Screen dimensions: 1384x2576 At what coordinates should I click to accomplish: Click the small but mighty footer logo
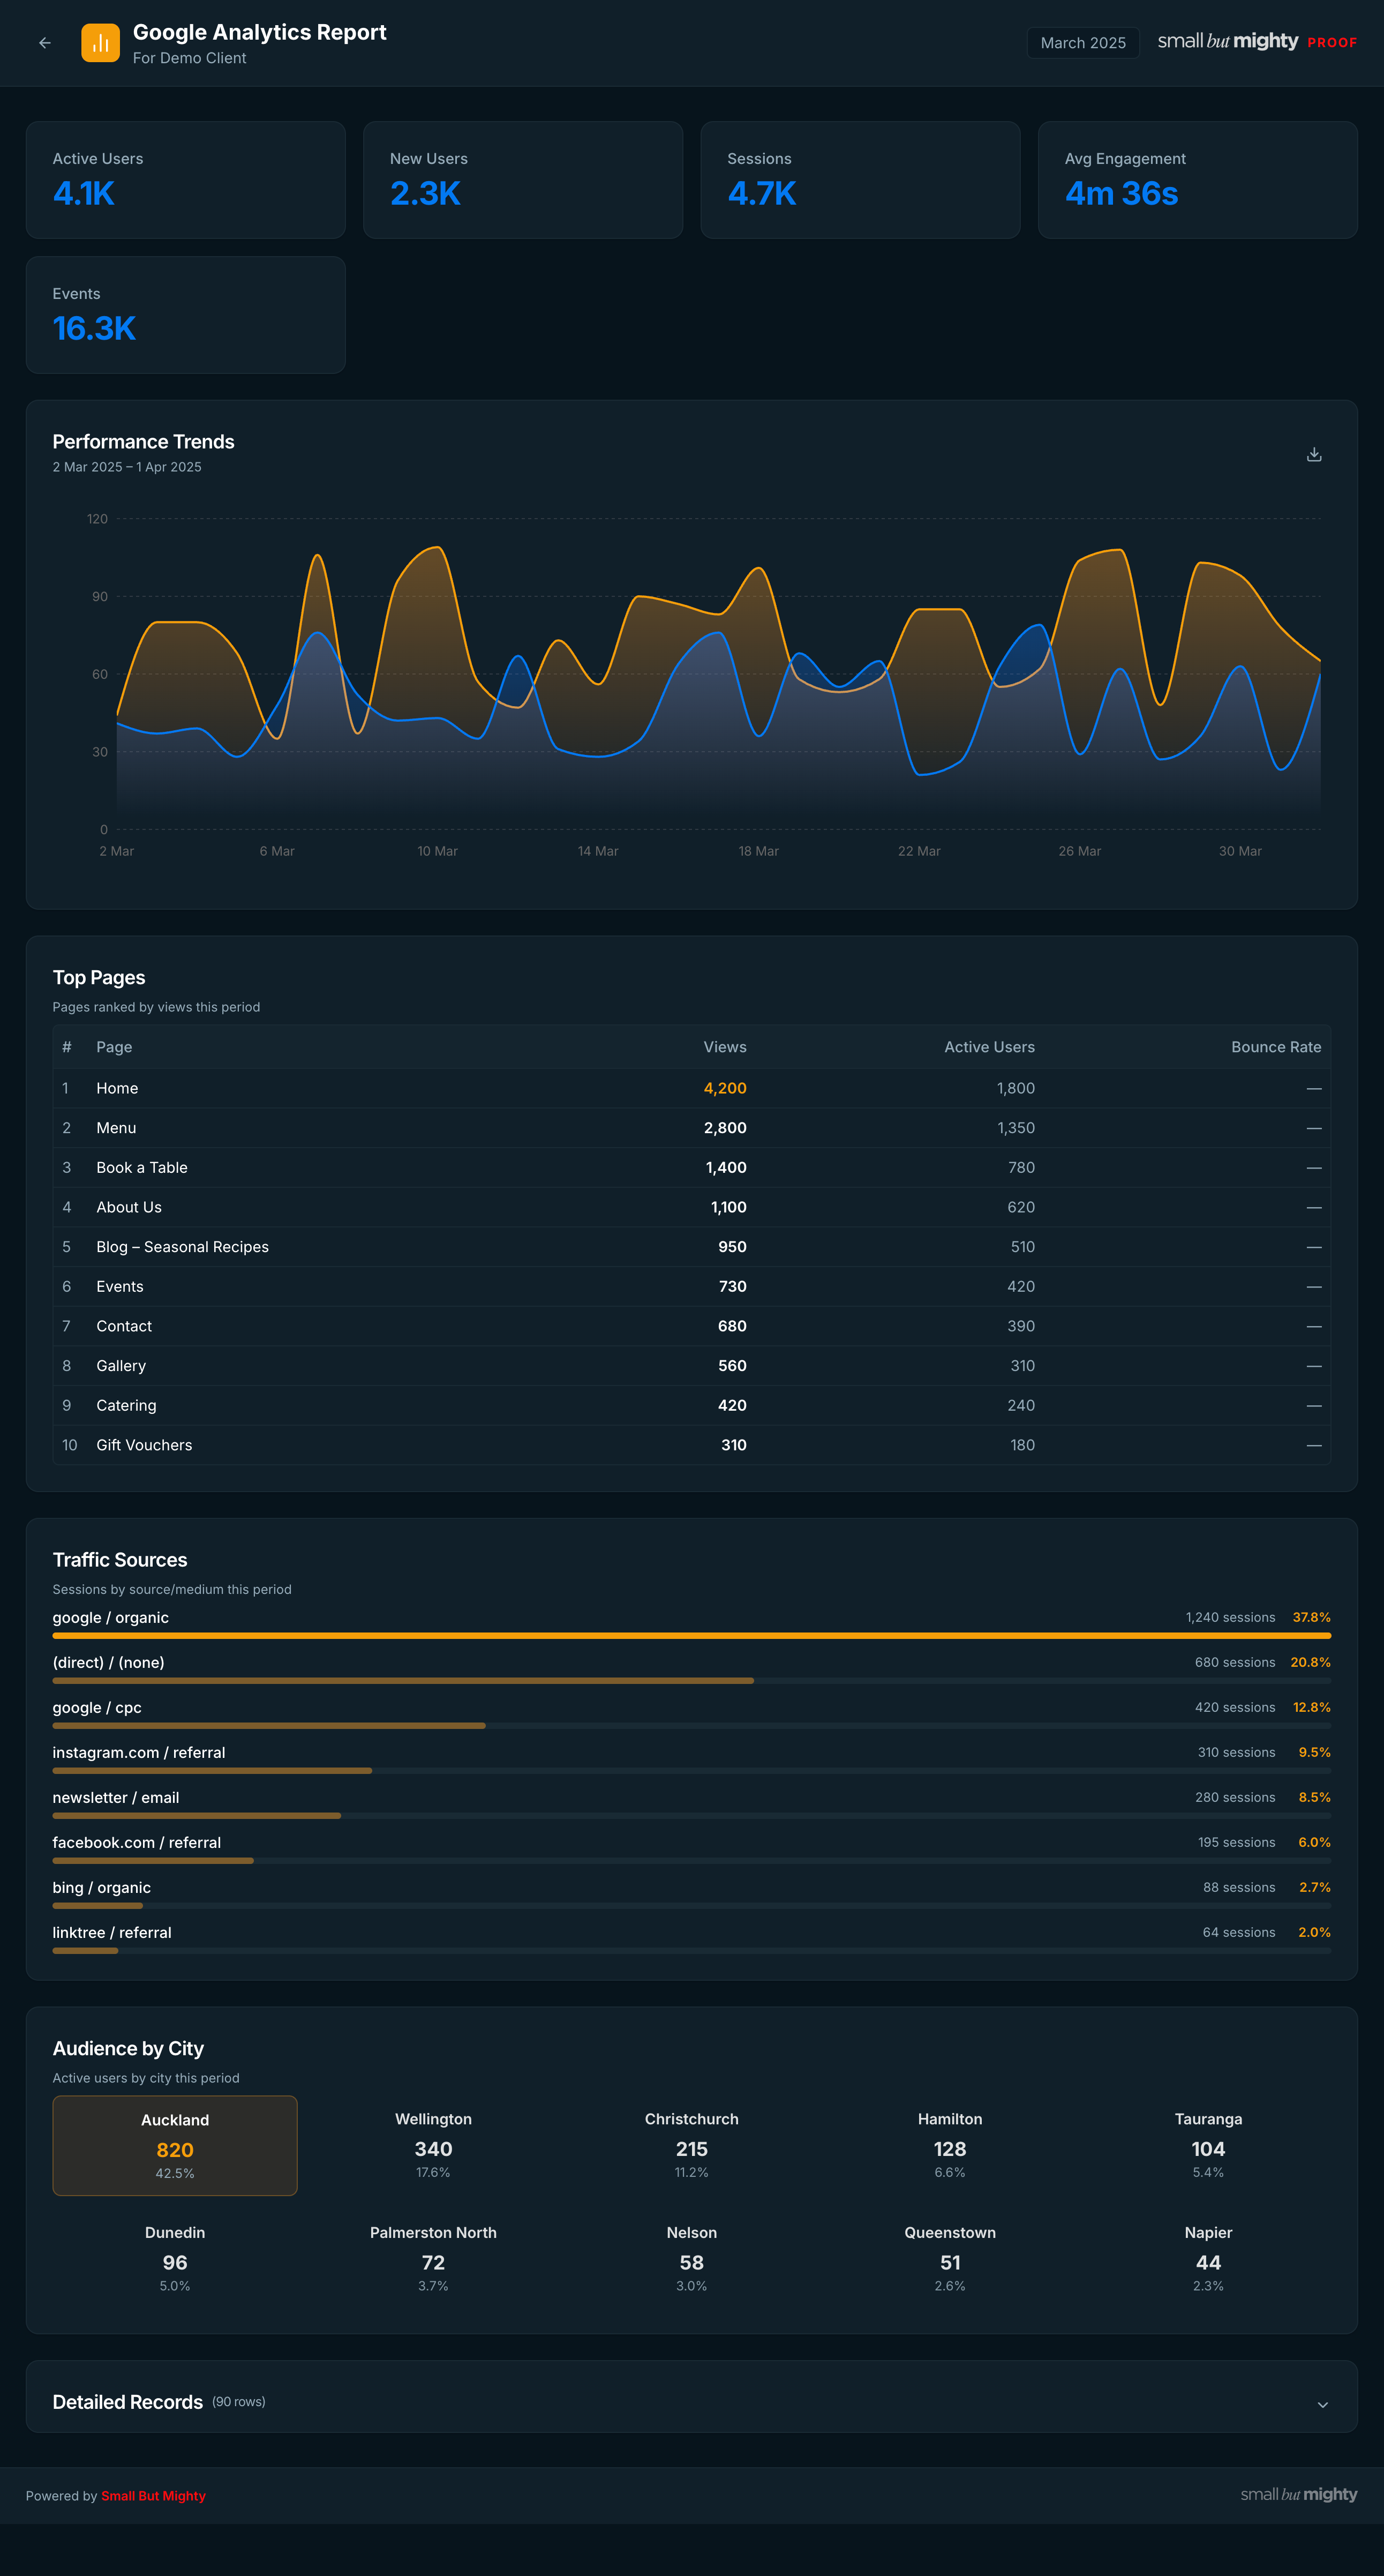point(1299,2495)
